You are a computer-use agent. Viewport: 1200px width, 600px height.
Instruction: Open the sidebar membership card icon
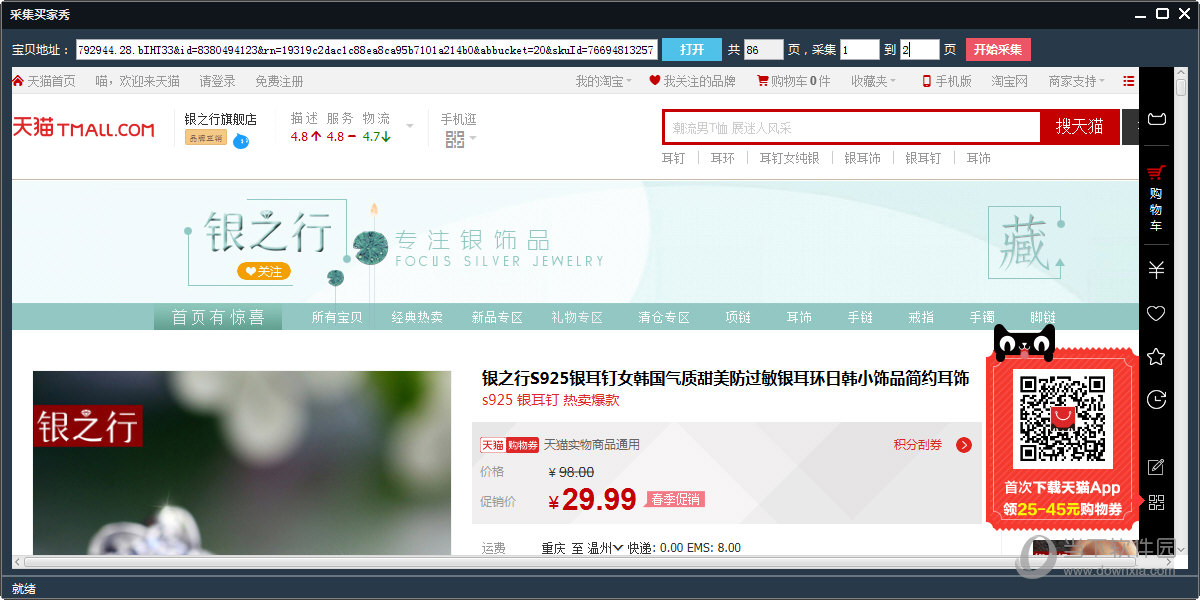click(1156, 120)
